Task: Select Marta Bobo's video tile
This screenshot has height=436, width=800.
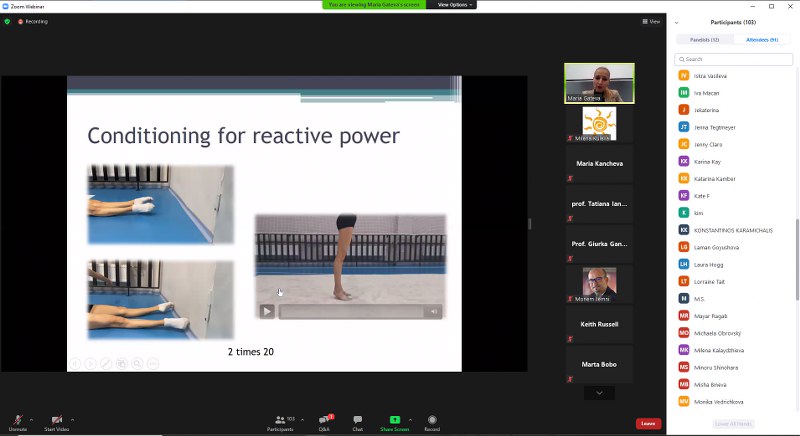Action: click(x=599, y=365)
